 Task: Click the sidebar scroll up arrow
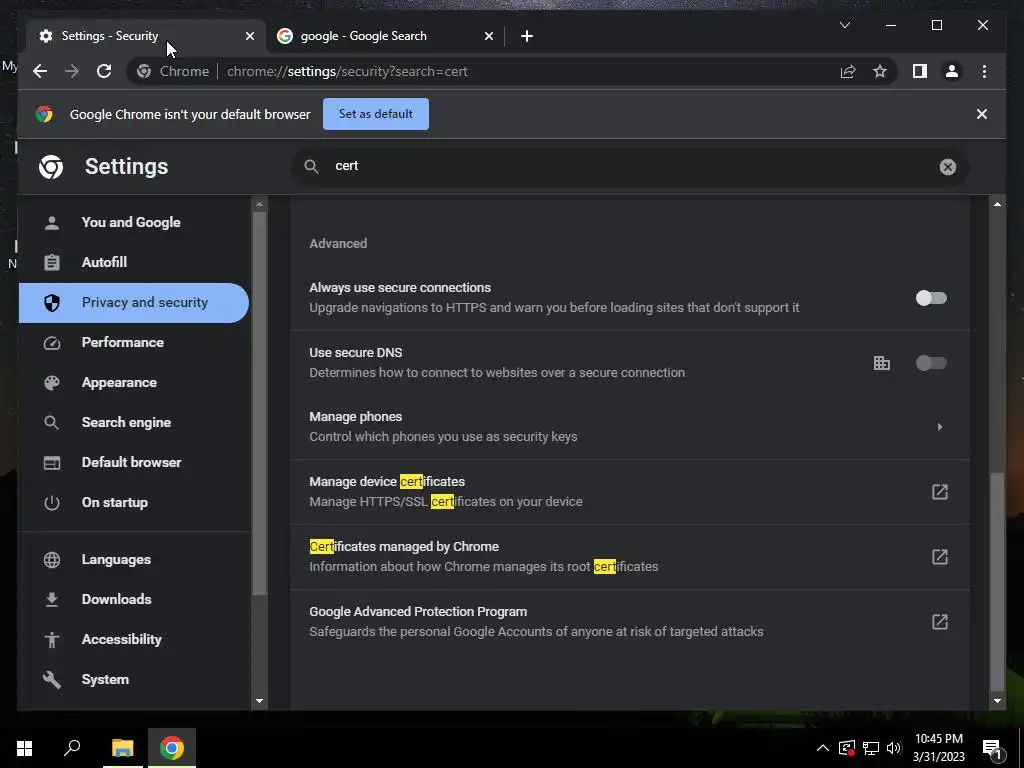coord(259,204)
